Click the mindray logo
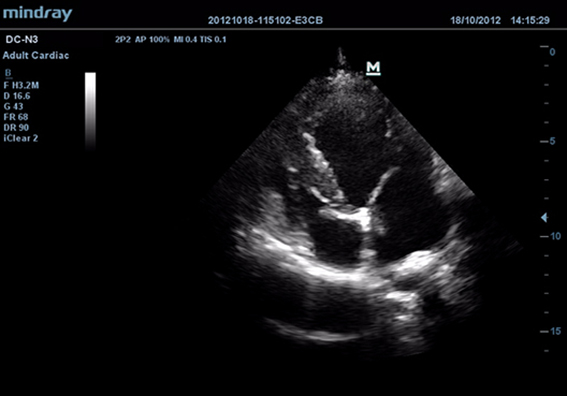 click(38, 14)
